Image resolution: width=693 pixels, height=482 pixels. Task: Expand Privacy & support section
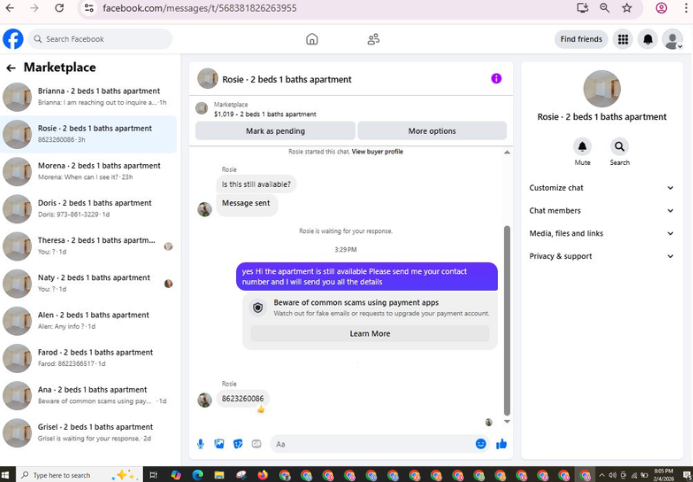602,256
